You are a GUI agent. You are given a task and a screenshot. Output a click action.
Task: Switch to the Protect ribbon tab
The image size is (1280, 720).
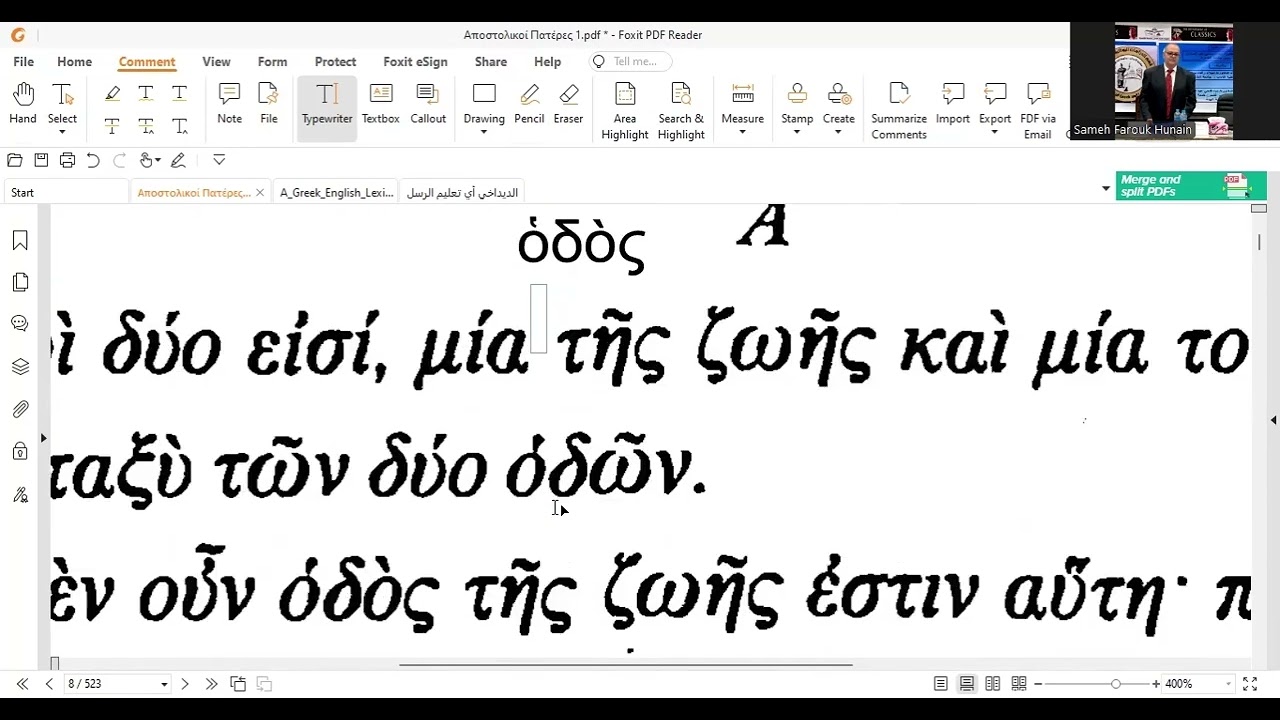335,62
